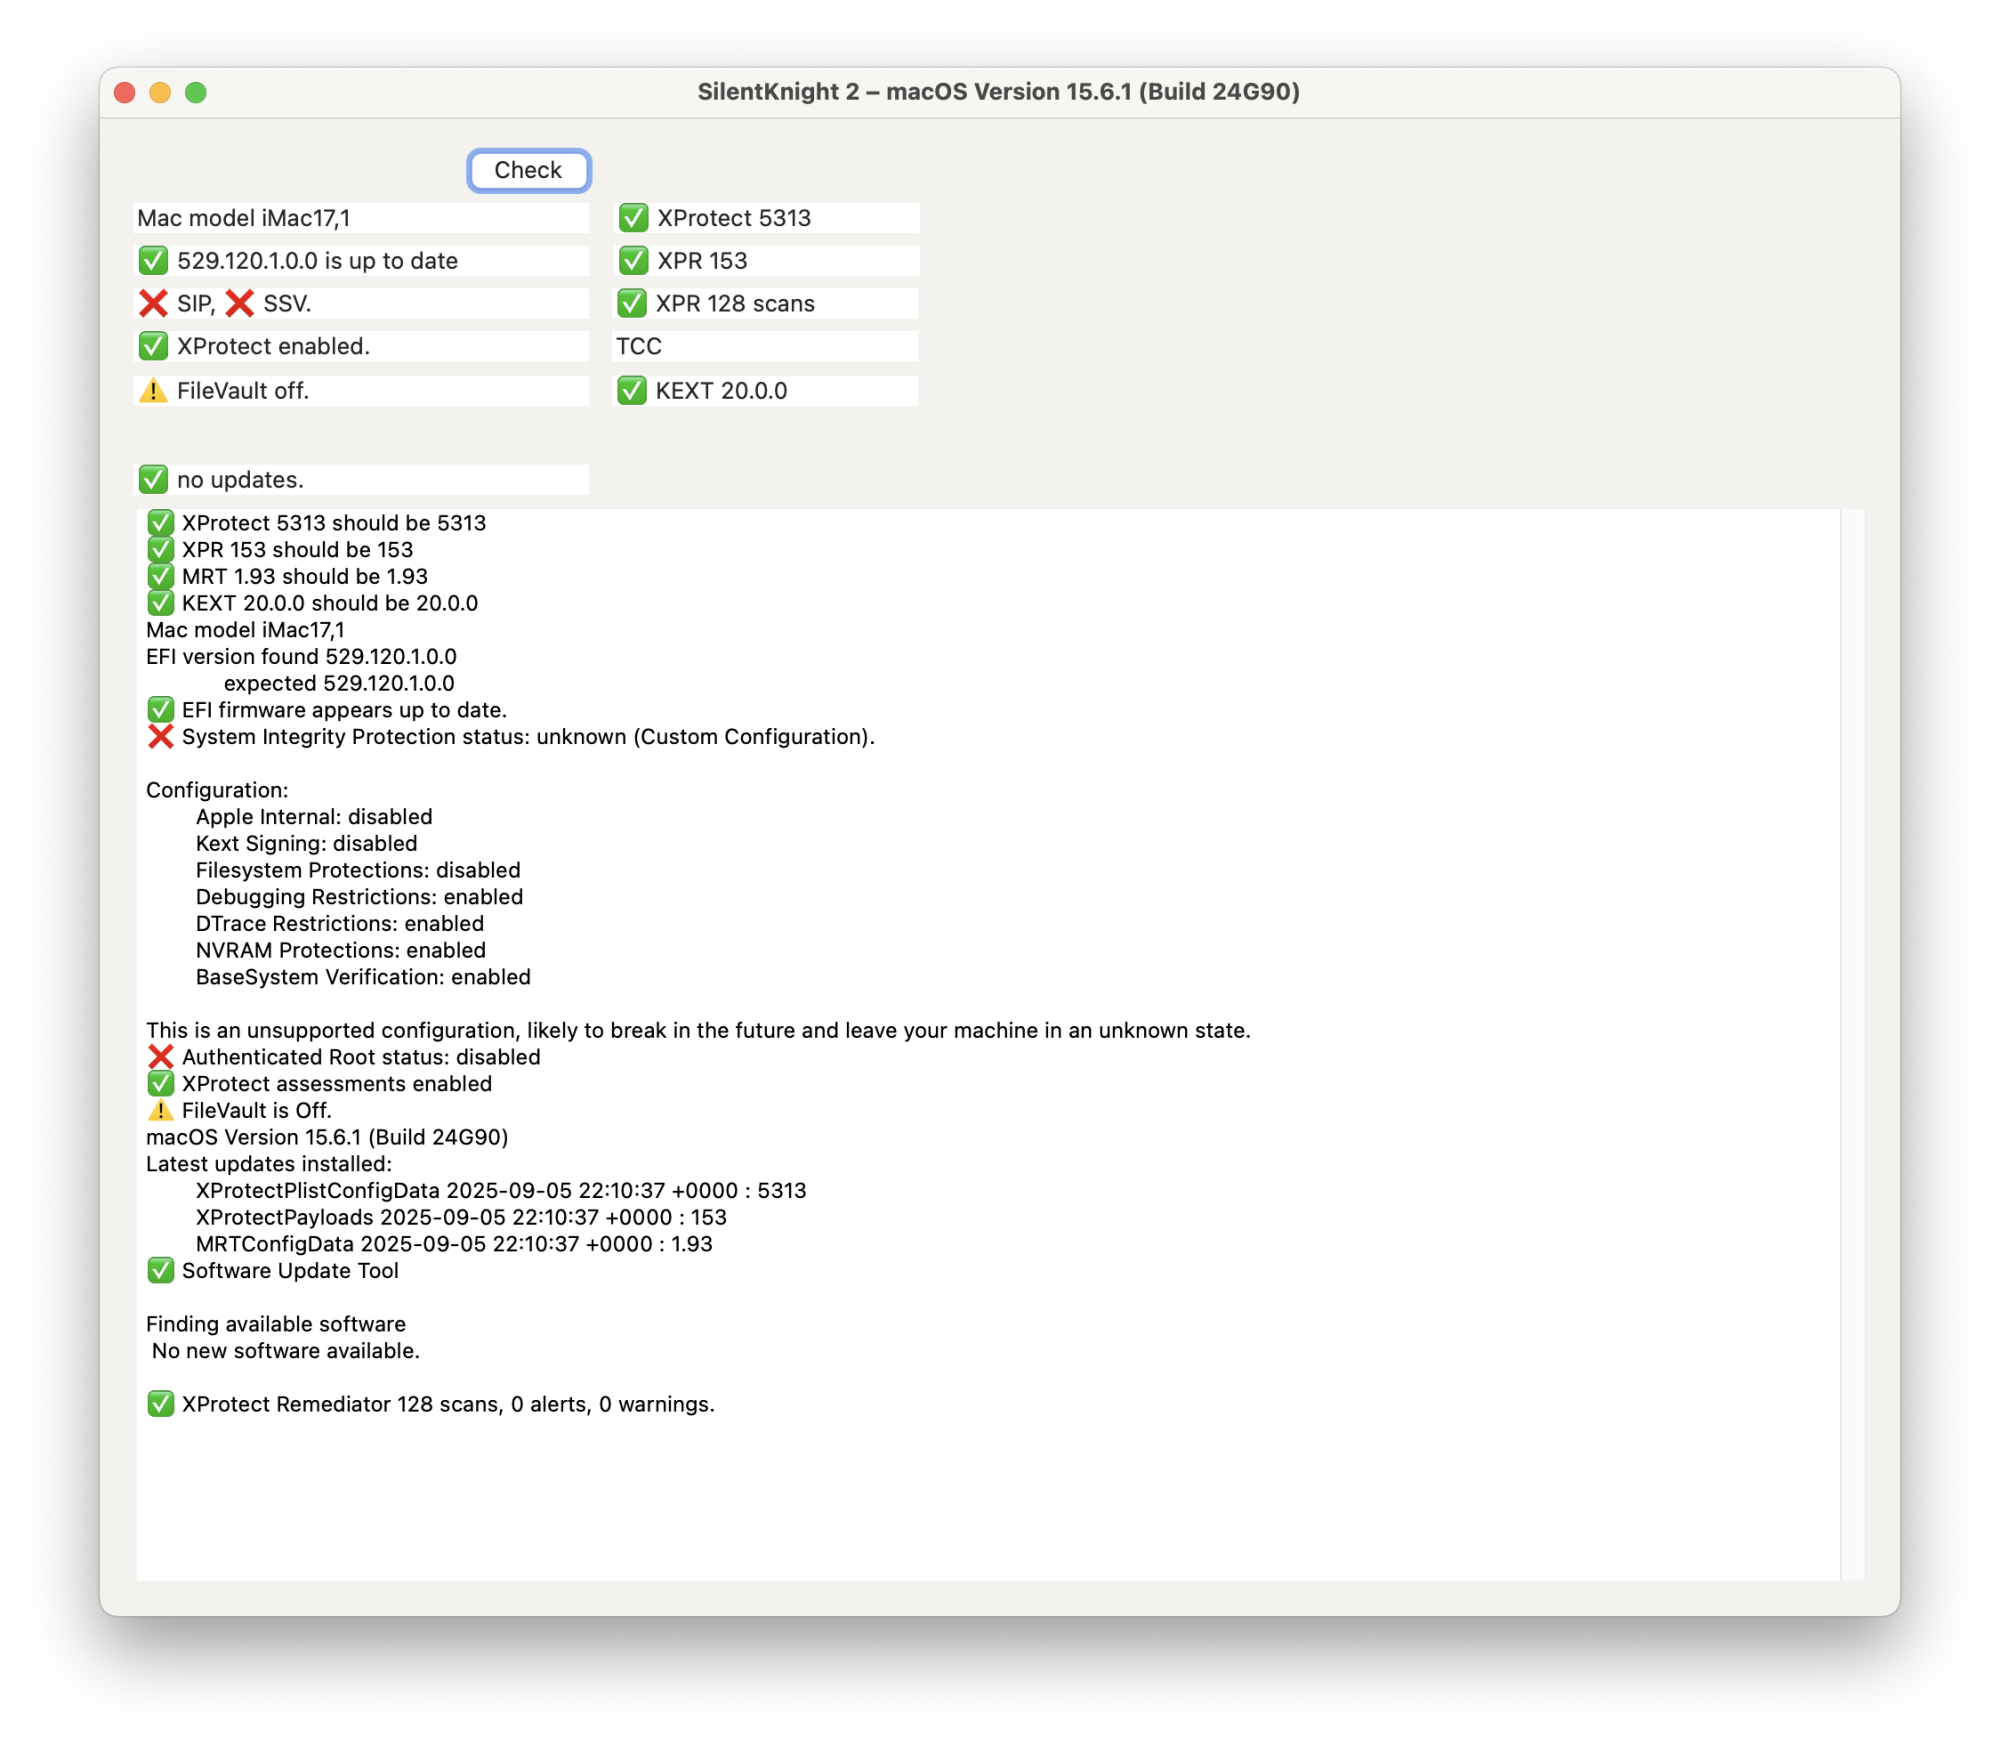This screenshot has width=2000, height=1748.
Task: Click red X icon before SIP
Action: pyautogui.click(x=153, y=303)
